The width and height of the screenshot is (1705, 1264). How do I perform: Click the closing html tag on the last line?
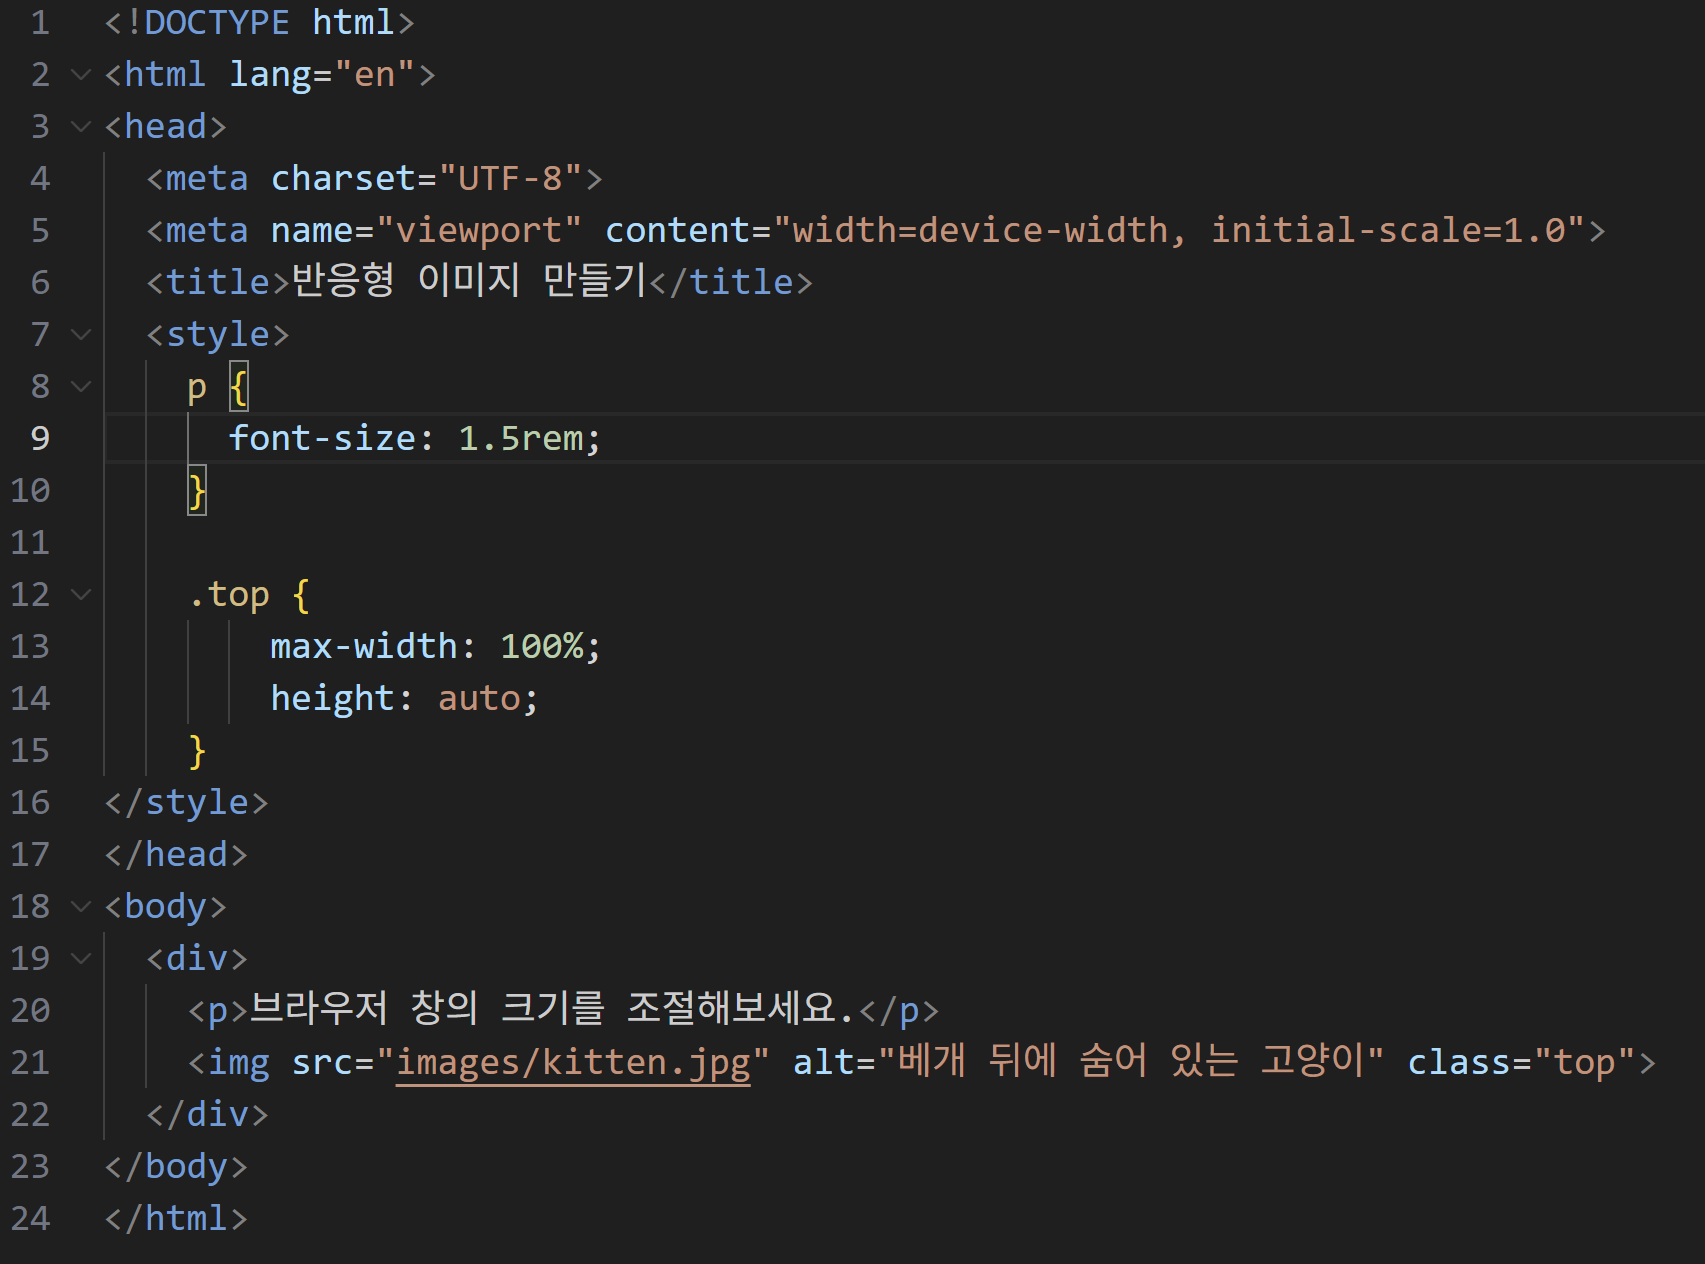coord(176,1218)
